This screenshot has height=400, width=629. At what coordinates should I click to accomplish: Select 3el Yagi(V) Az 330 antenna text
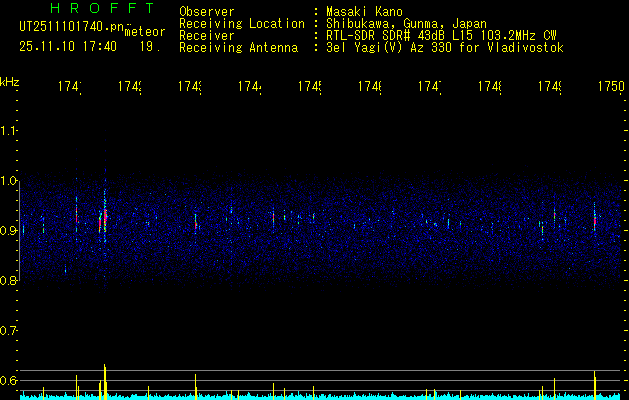pyautogui.click(x=445, y=48)
